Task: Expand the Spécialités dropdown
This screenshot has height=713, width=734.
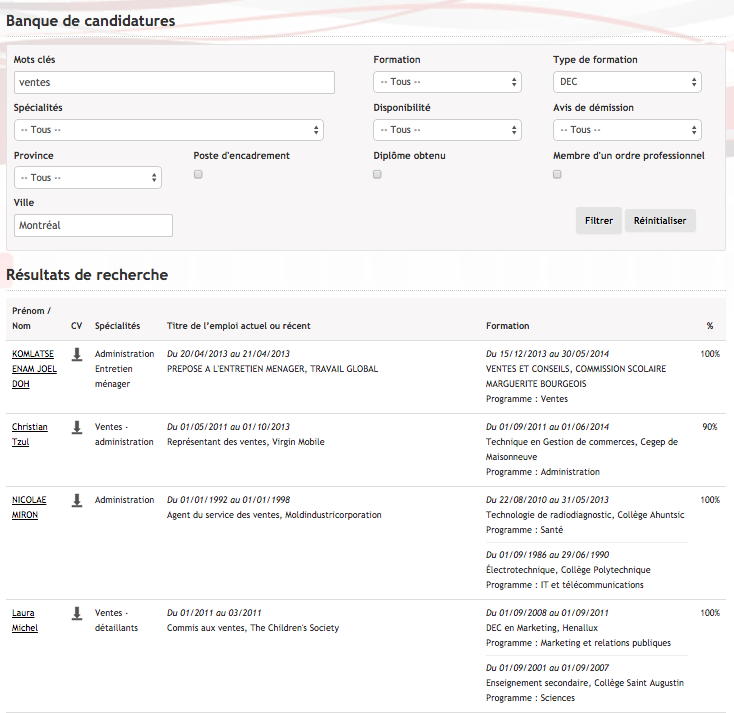Action: click(169, 130)
